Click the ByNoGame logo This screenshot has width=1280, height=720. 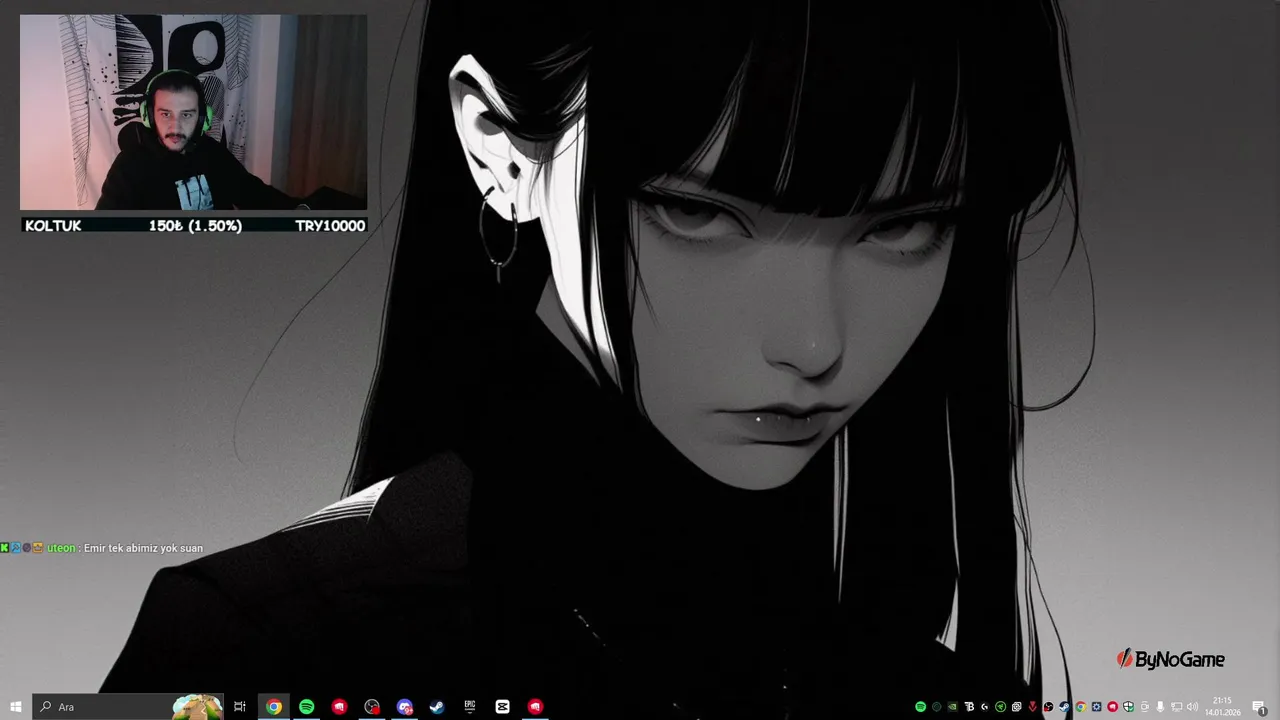pyautogui.click(x=1170, y=659)
